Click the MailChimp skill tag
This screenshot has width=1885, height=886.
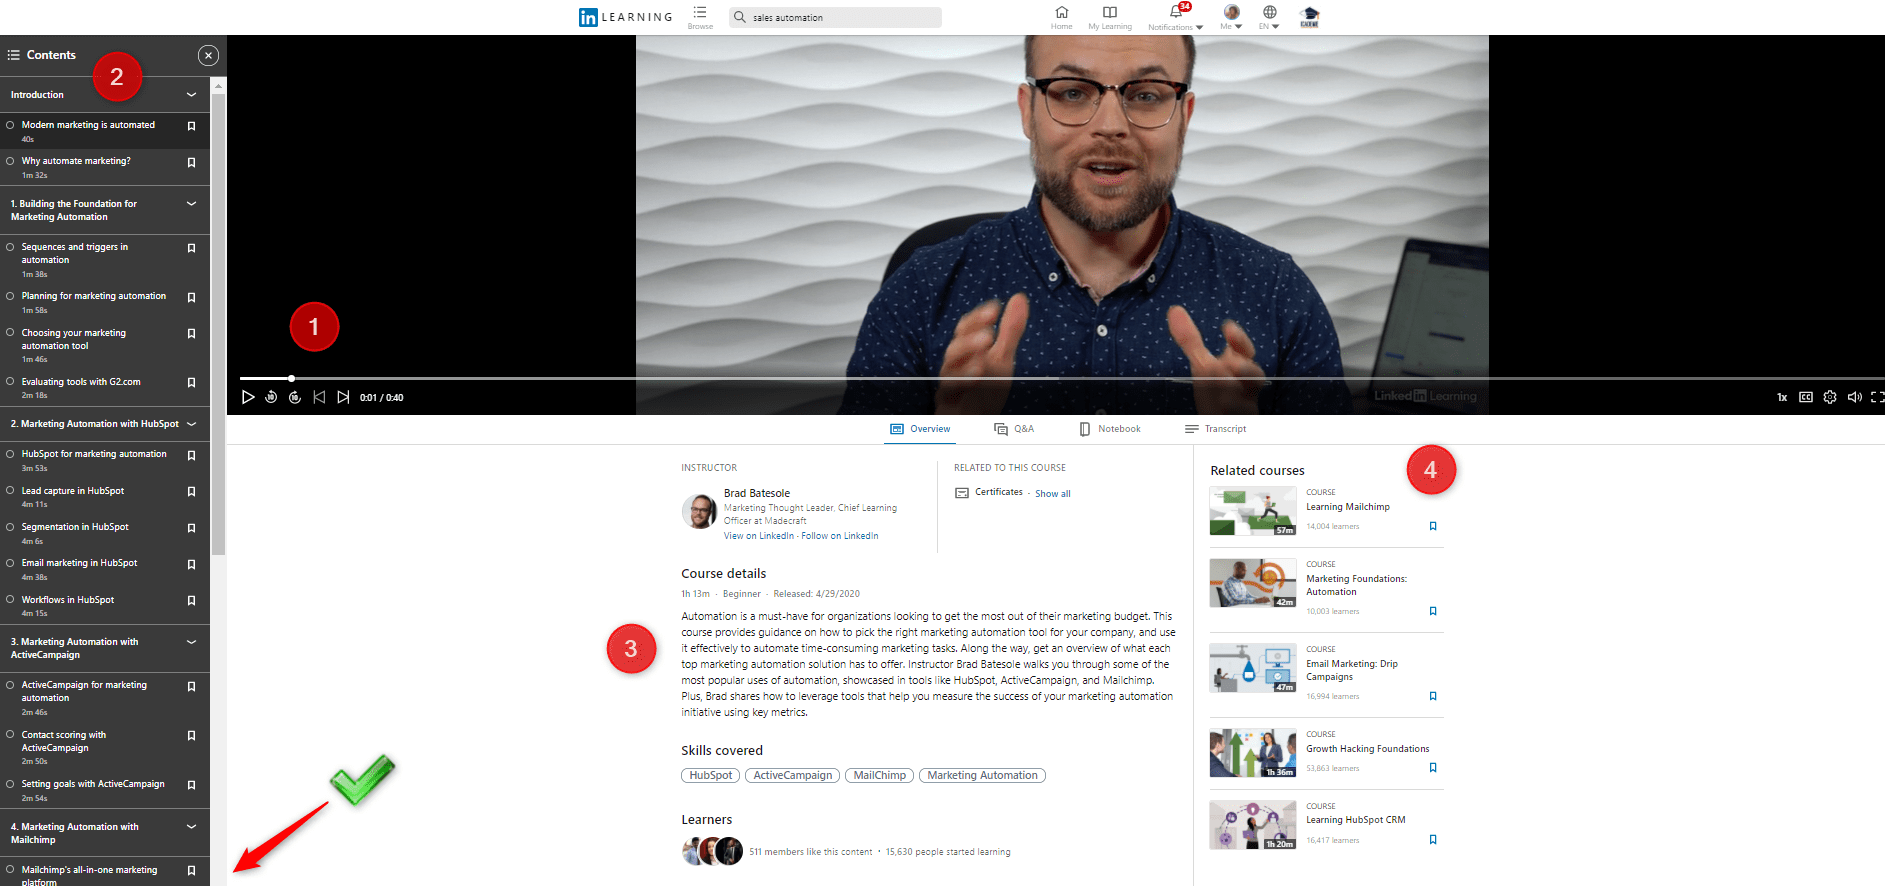click(879, 775)
